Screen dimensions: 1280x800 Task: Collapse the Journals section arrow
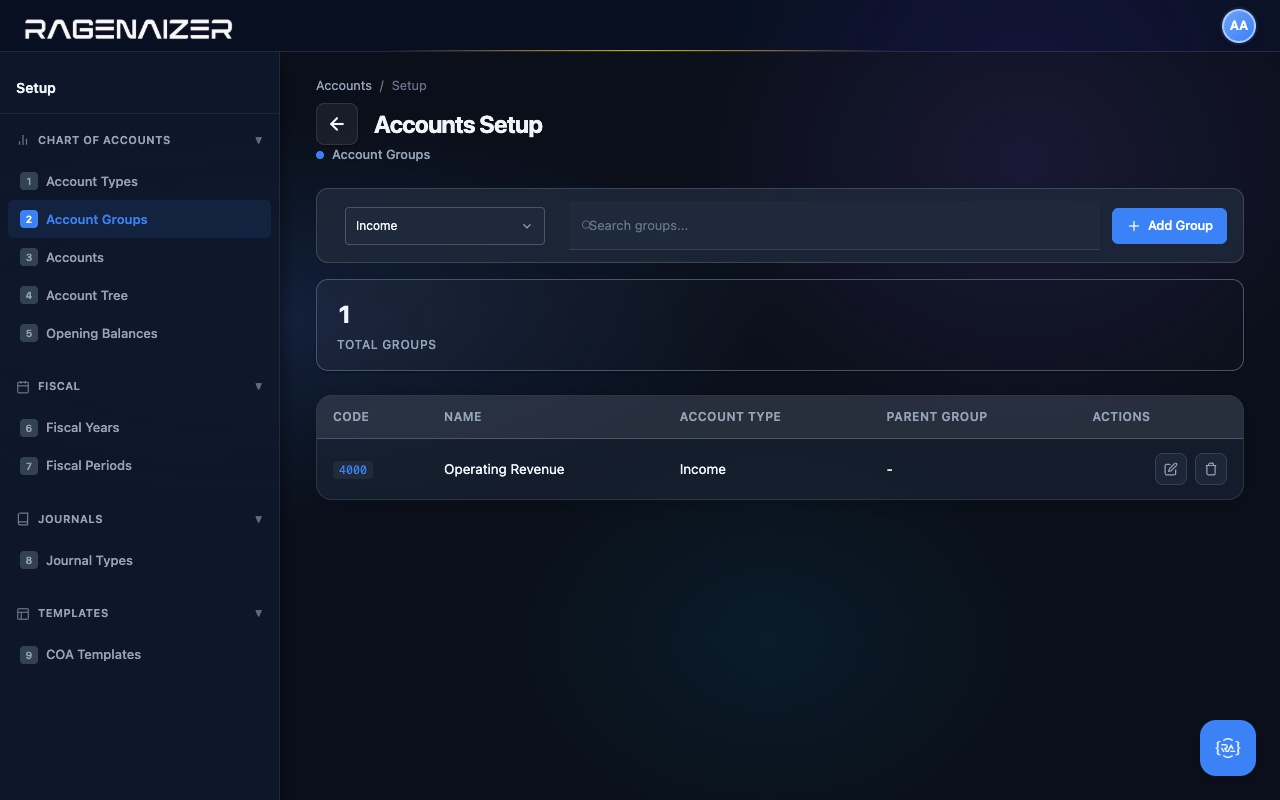point(259,519)
